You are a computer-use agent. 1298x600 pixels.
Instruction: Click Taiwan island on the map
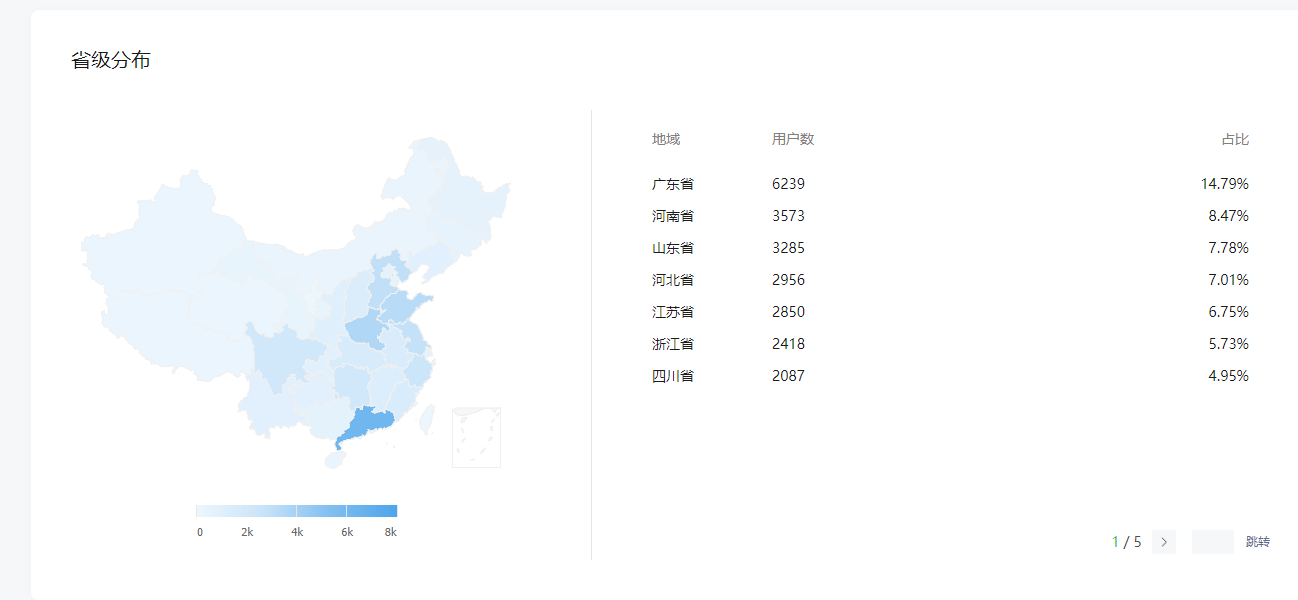point(425,418)
